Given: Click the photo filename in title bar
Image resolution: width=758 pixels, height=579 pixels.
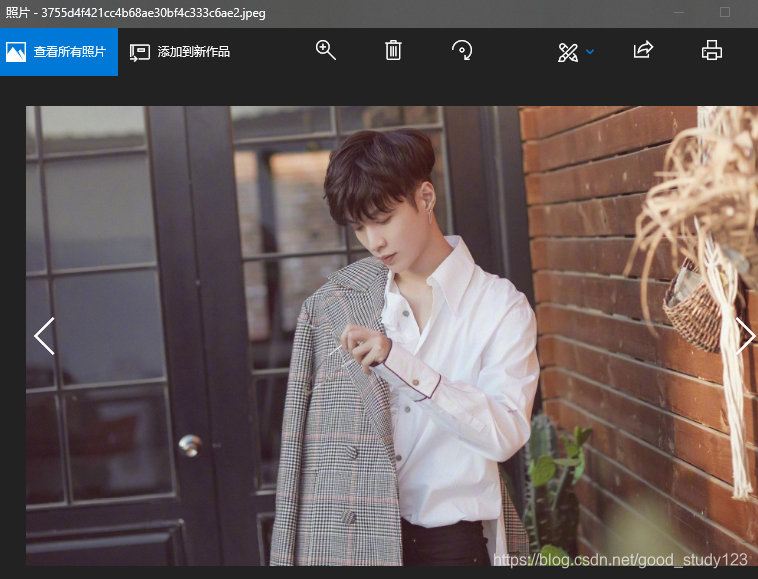Looking at the screenshot, I should coord(153,13).
